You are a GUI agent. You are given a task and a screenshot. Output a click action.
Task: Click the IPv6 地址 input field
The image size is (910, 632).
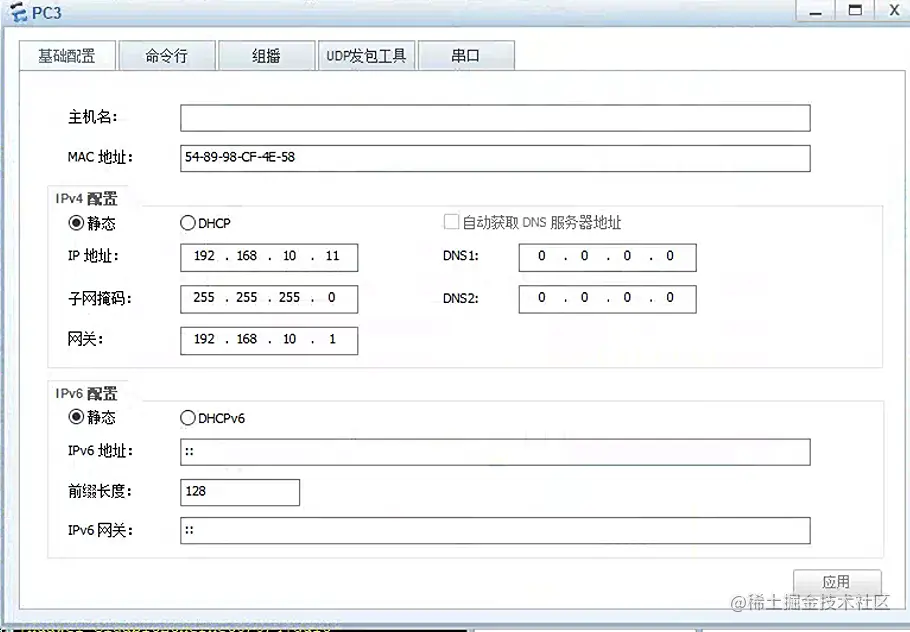(495, 452)
